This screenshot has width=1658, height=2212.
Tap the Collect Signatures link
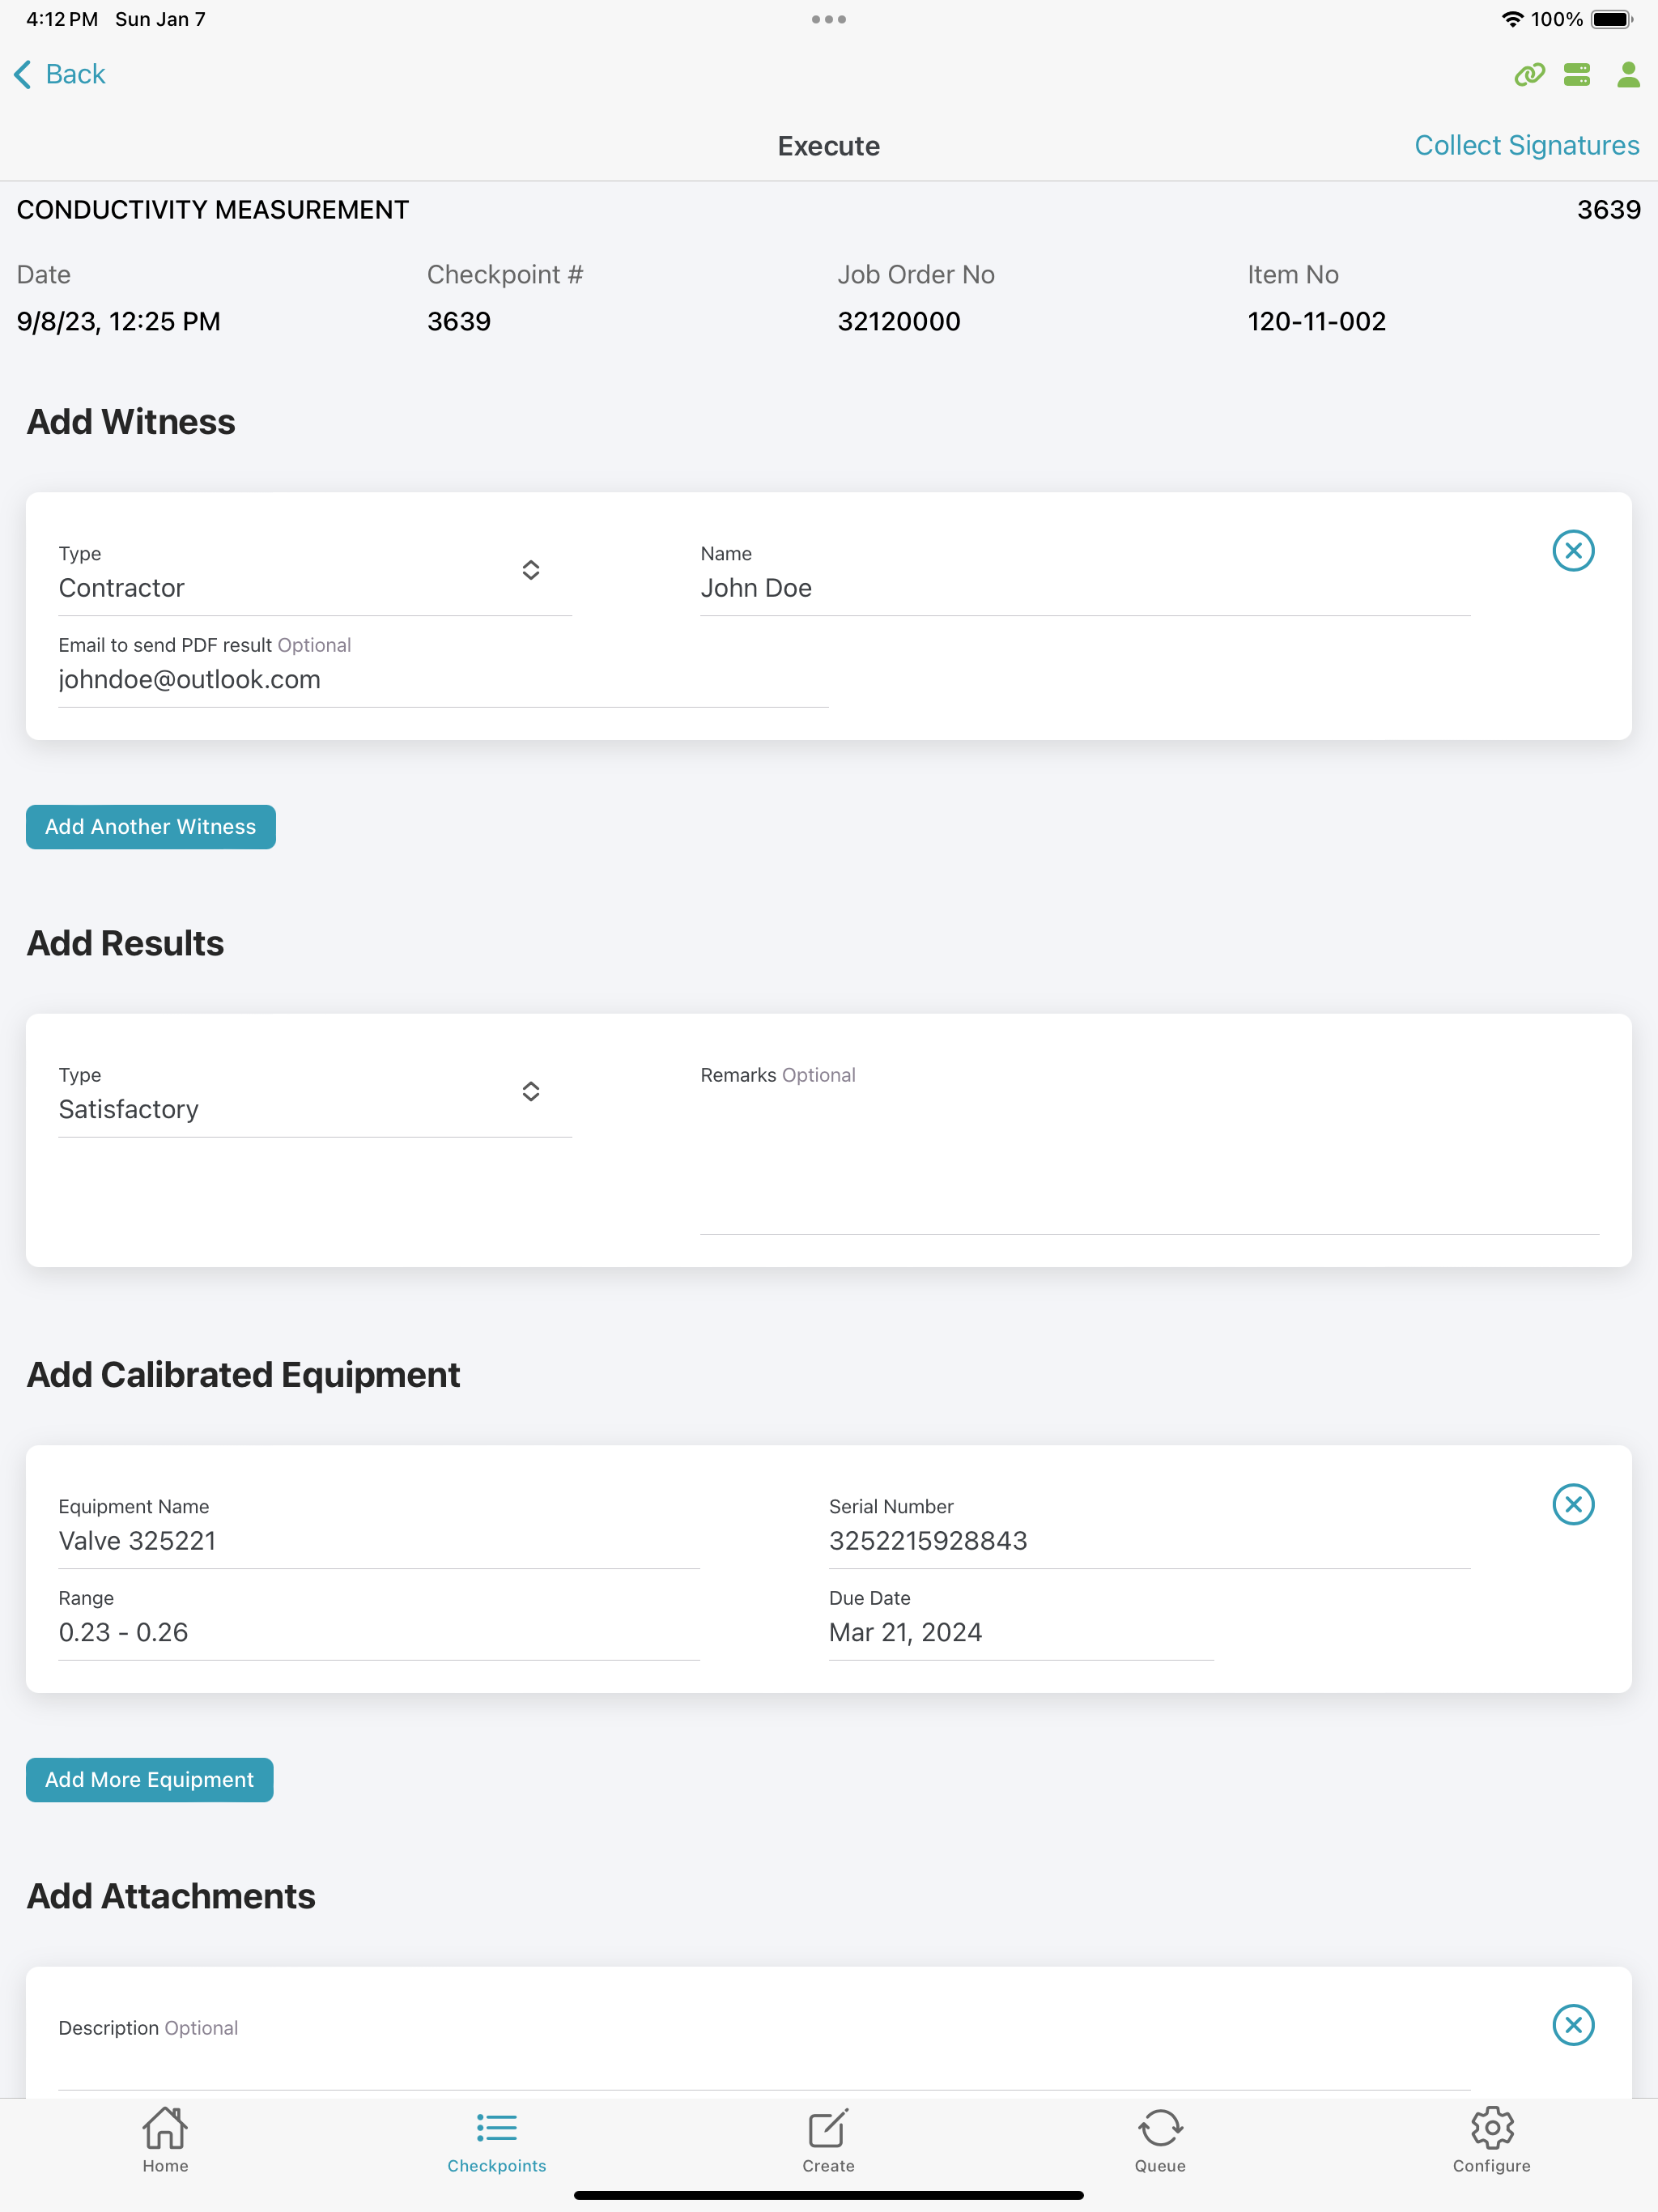click(x=1526, y=146)
